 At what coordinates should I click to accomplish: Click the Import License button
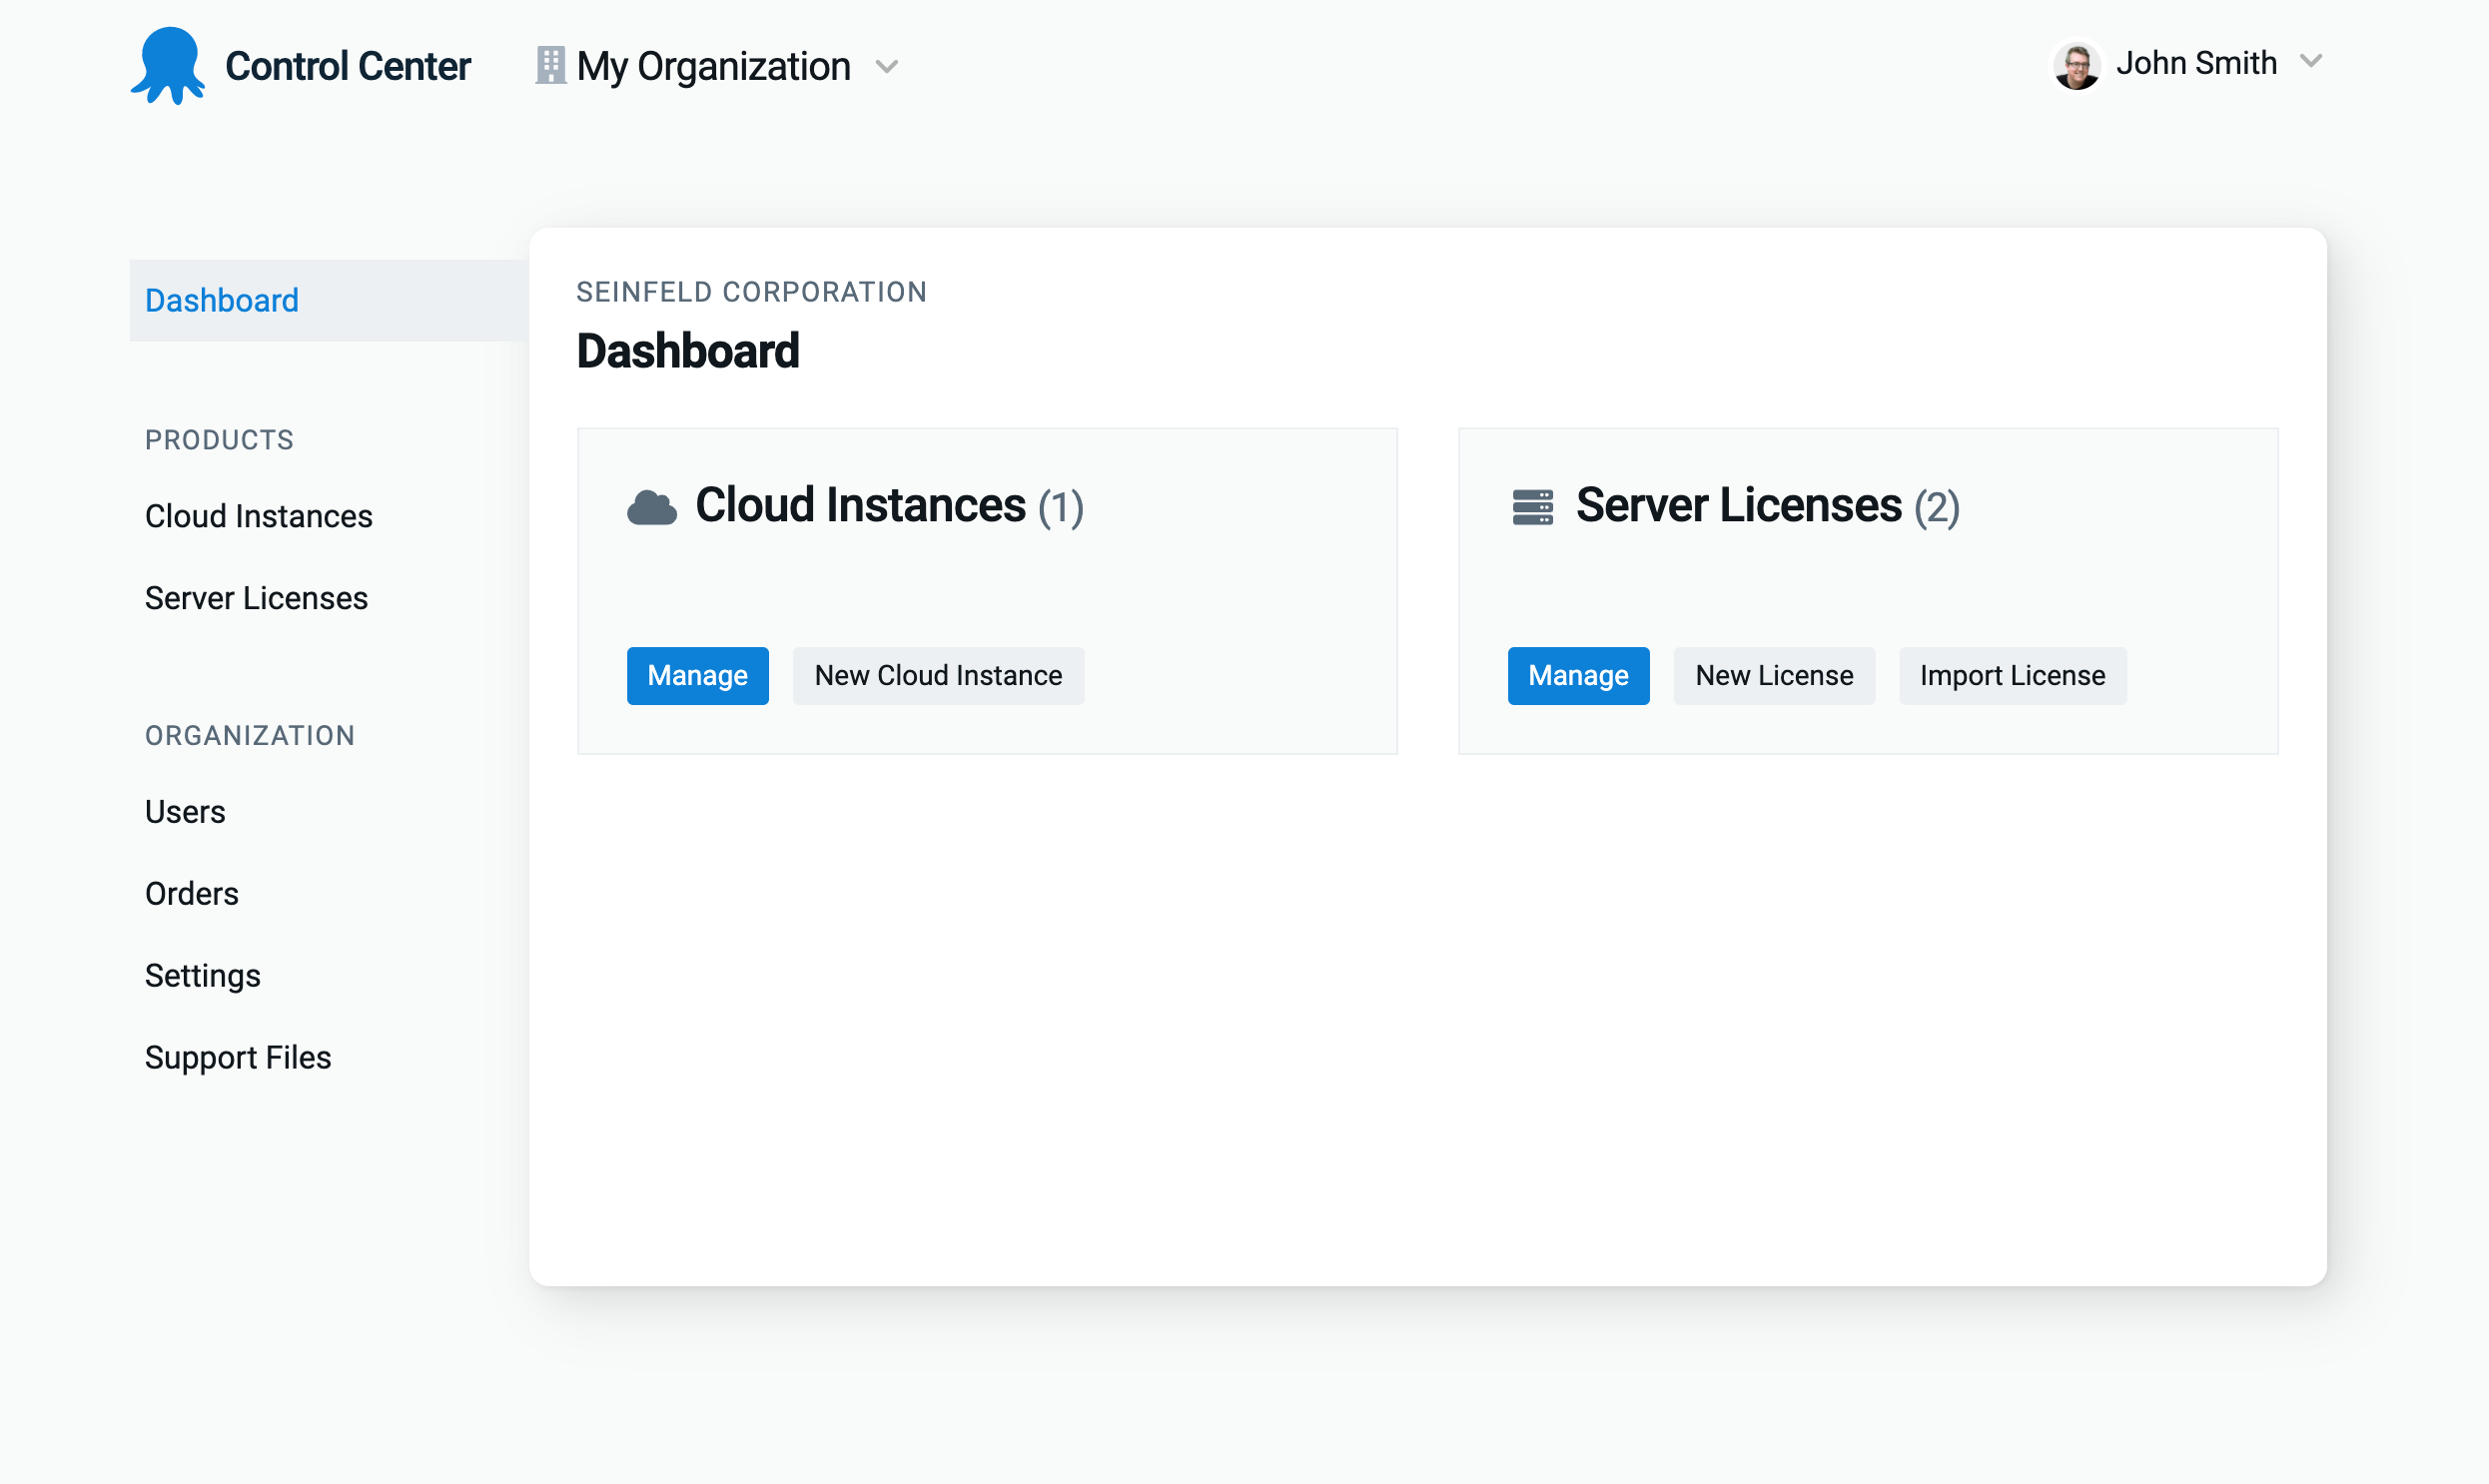pyautogui.click(x=2012, y=675)
